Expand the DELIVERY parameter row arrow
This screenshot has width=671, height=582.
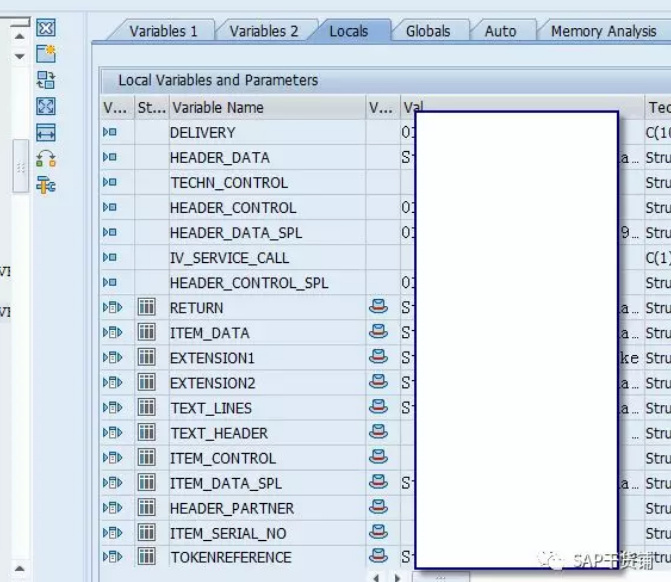(x=110, y=132)
